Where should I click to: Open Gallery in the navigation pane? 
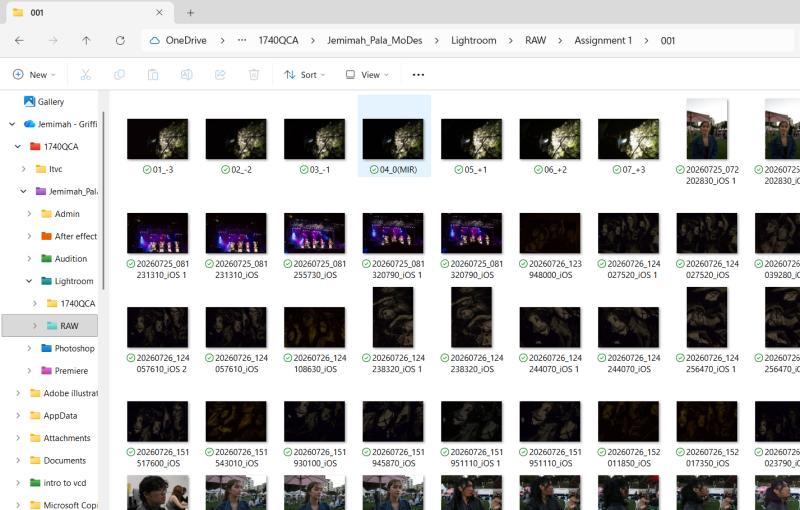coord(51,101)
